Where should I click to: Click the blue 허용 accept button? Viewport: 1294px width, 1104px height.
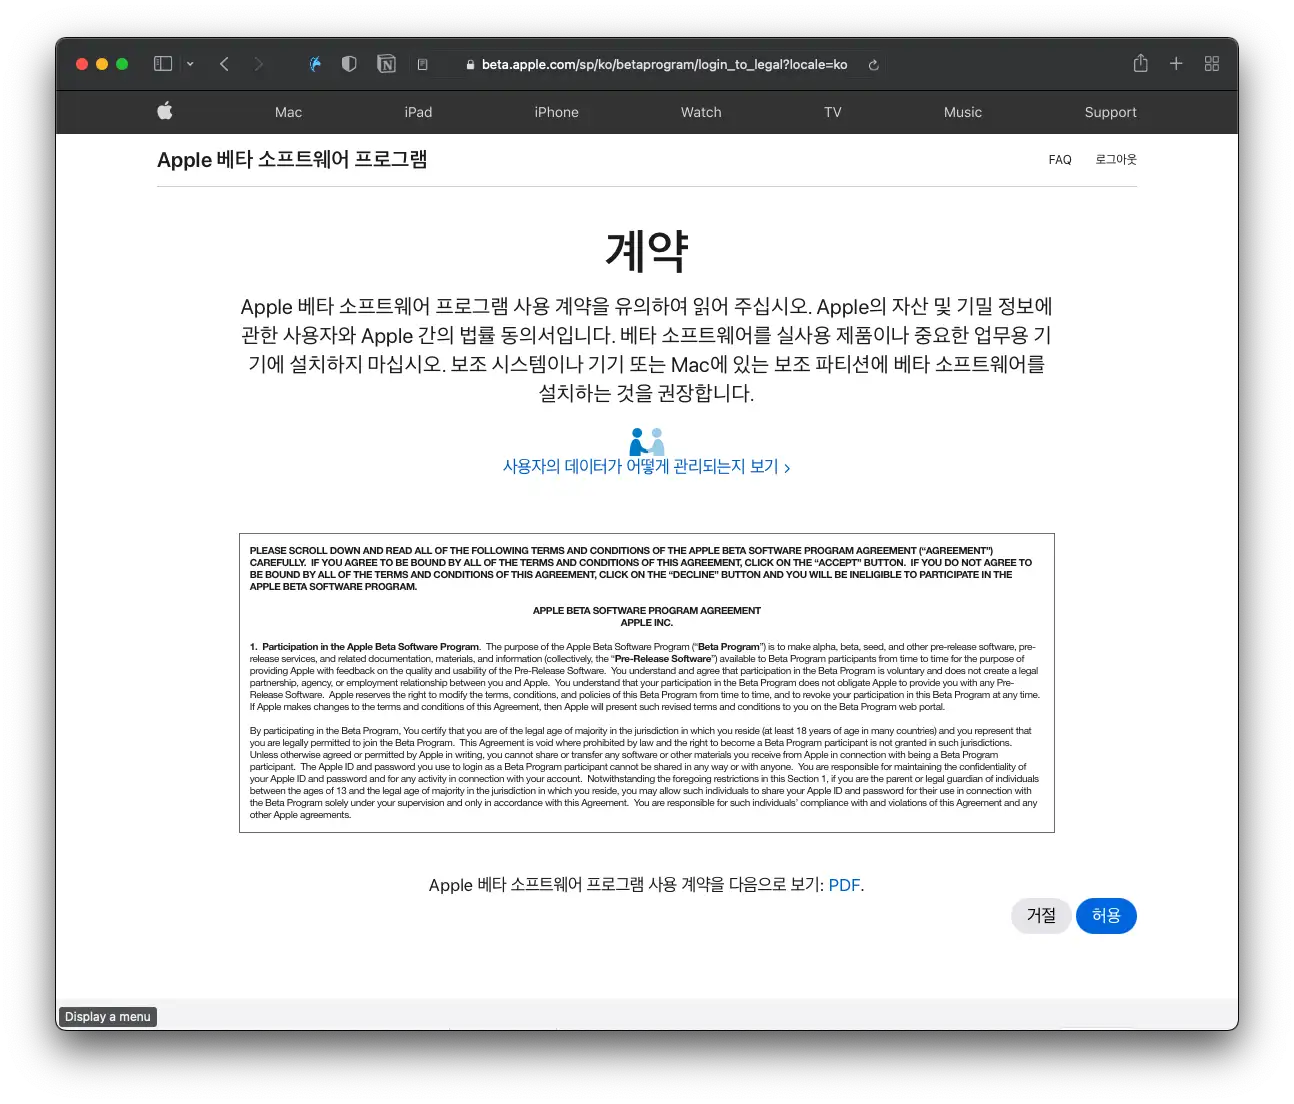click(x=1106, y=916)
